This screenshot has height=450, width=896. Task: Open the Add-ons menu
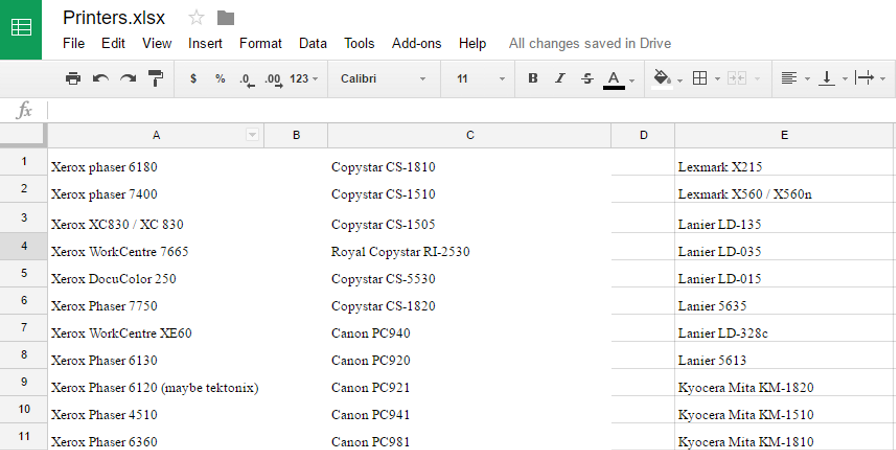[416, 43]
